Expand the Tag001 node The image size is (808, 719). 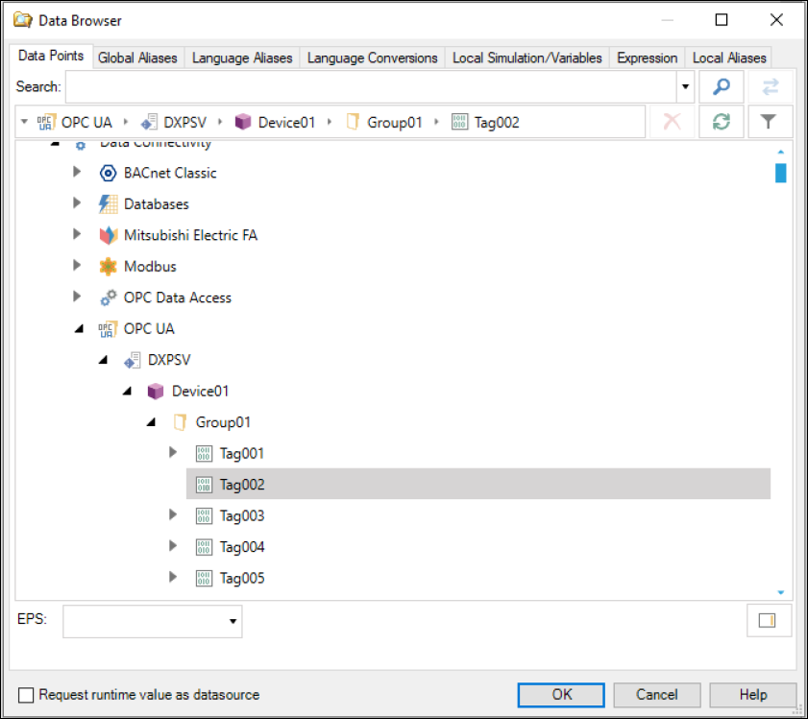pyautogui.click(x=174, y=453)
